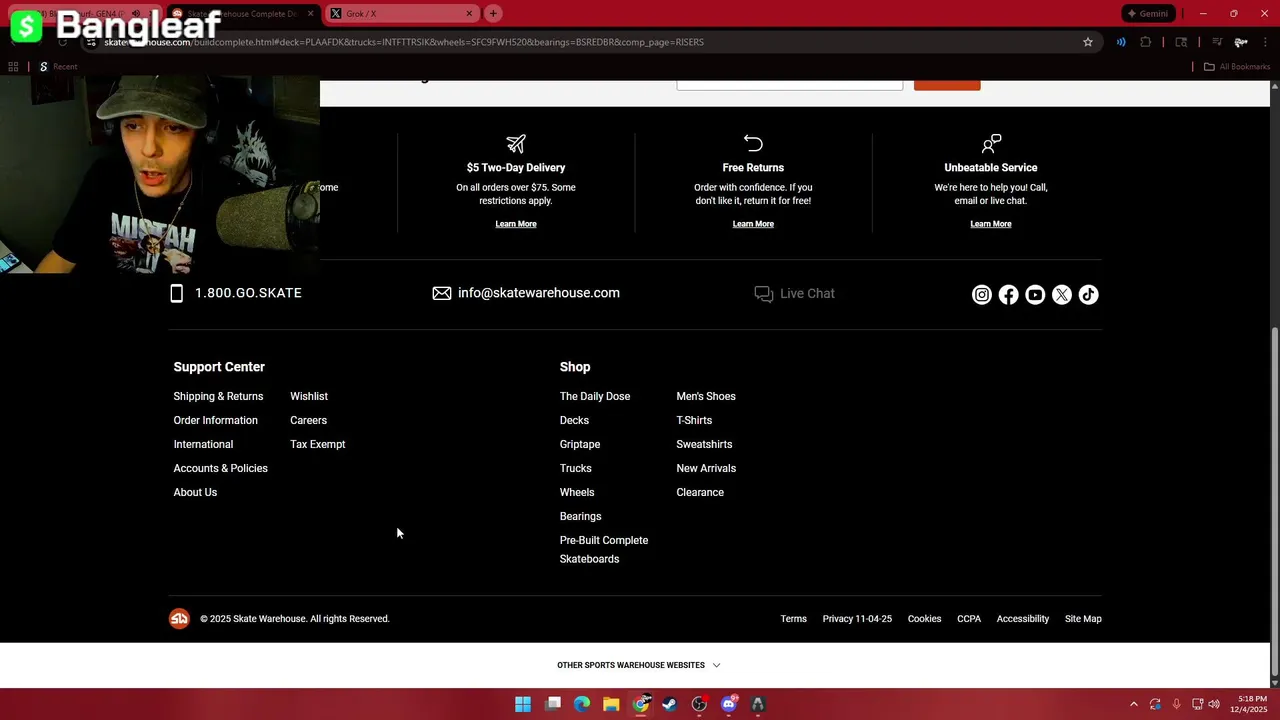The image size is (1280, 720).
Task: Open Skate Warehouse Facebook page icon
Action: point(1008,294)
